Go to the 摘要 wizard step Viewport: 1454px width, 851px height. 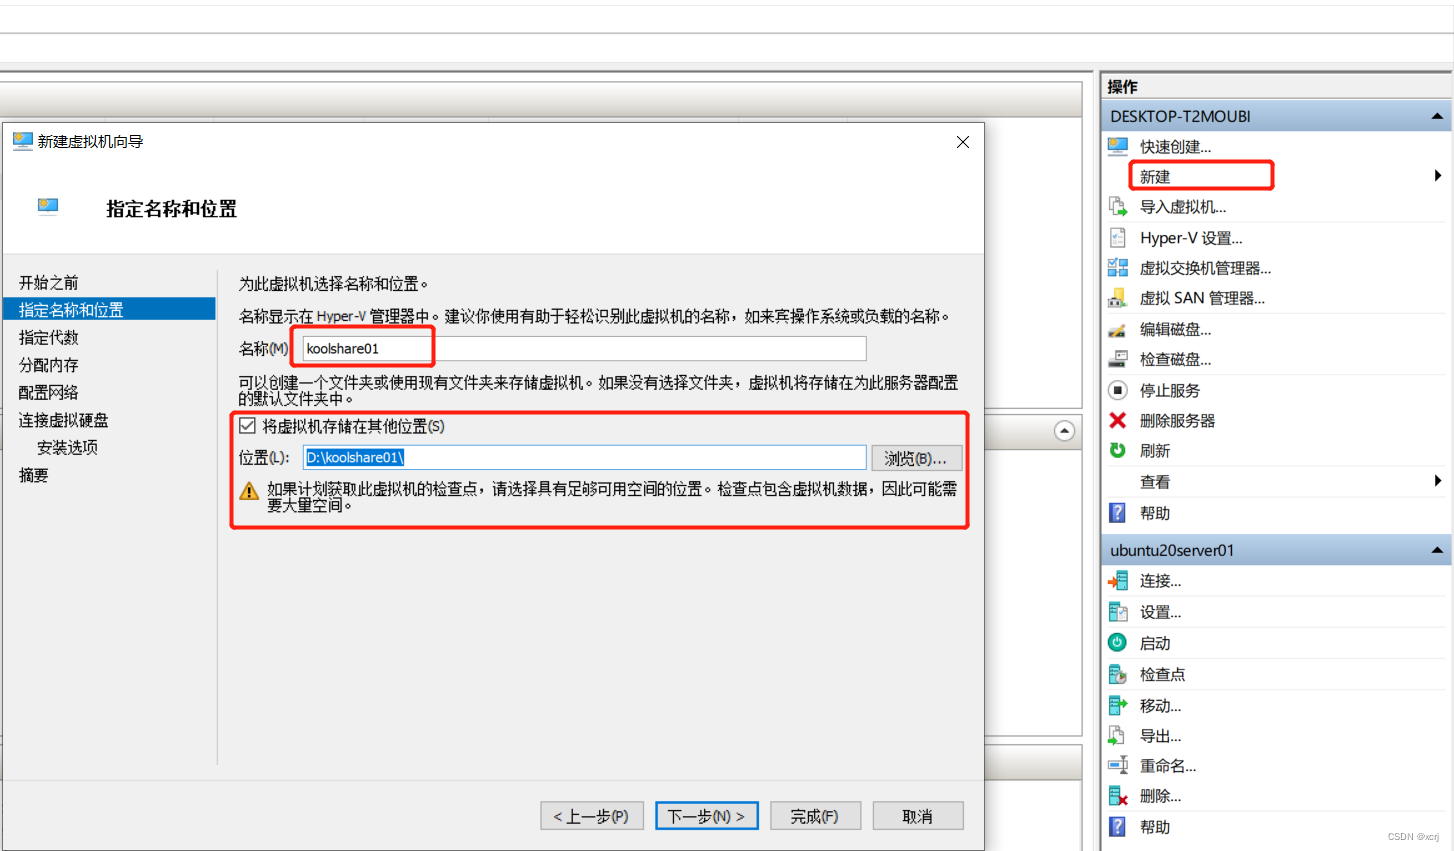[x=33, y=475]
